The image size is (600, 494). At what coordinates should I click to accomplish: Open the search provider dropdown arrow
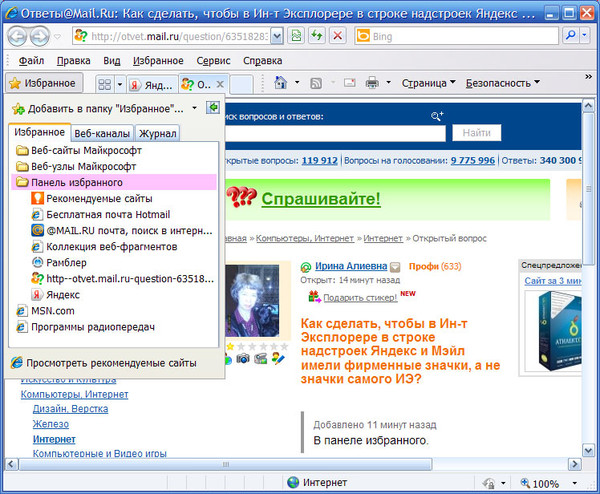pos(585,36)
